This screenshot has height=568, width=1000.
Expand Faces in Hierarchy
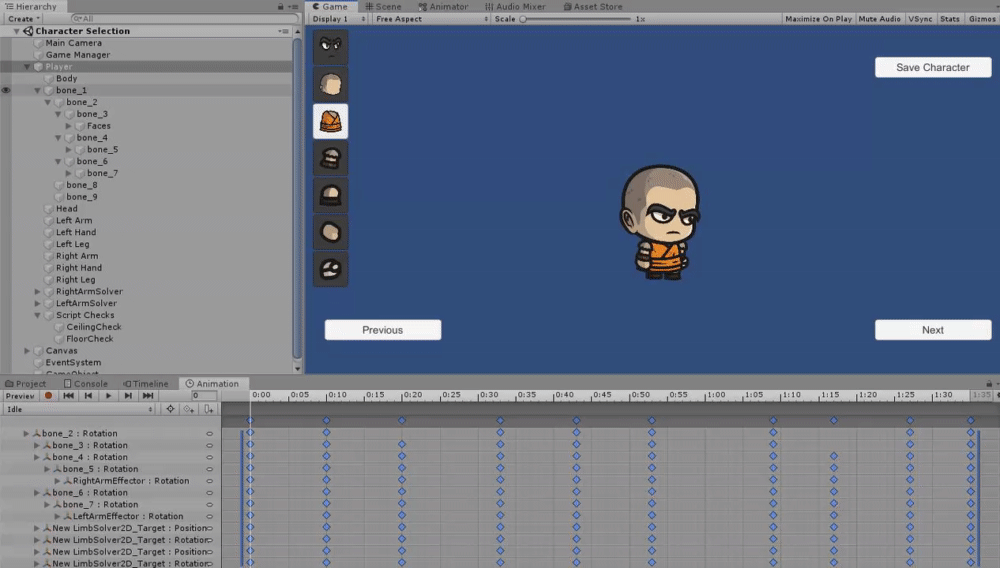68,126
